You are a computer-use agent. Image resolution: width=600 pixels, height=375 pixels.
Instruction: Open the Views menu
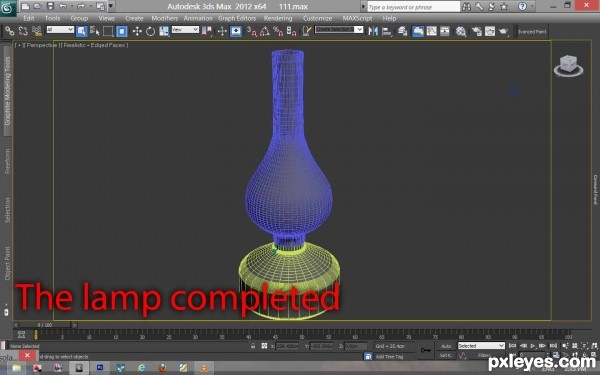106,18
